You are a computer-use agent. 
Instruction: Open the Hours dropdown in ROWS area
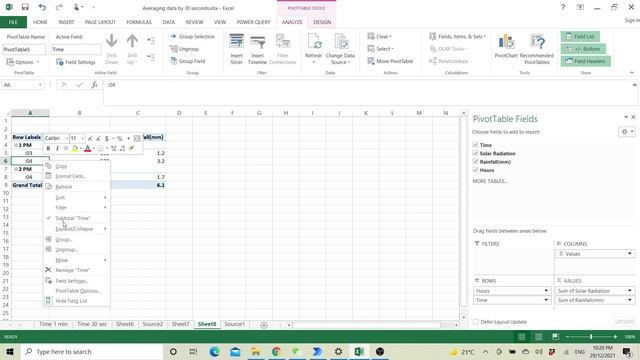[546, 291]
